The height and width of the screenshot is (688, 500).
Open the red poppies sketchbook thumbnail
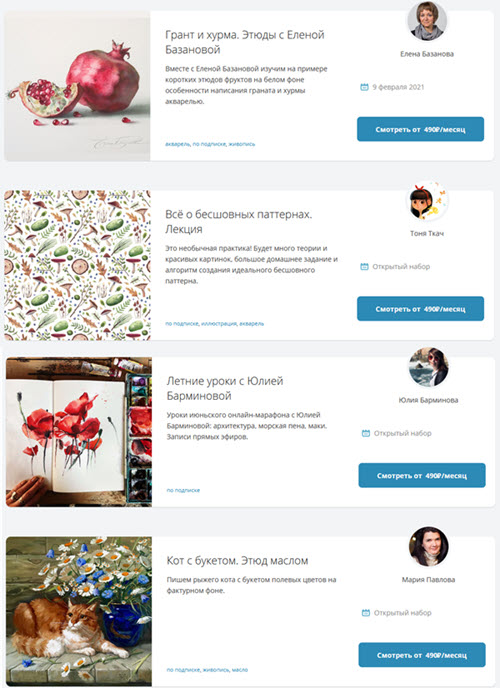coord(79,432)
